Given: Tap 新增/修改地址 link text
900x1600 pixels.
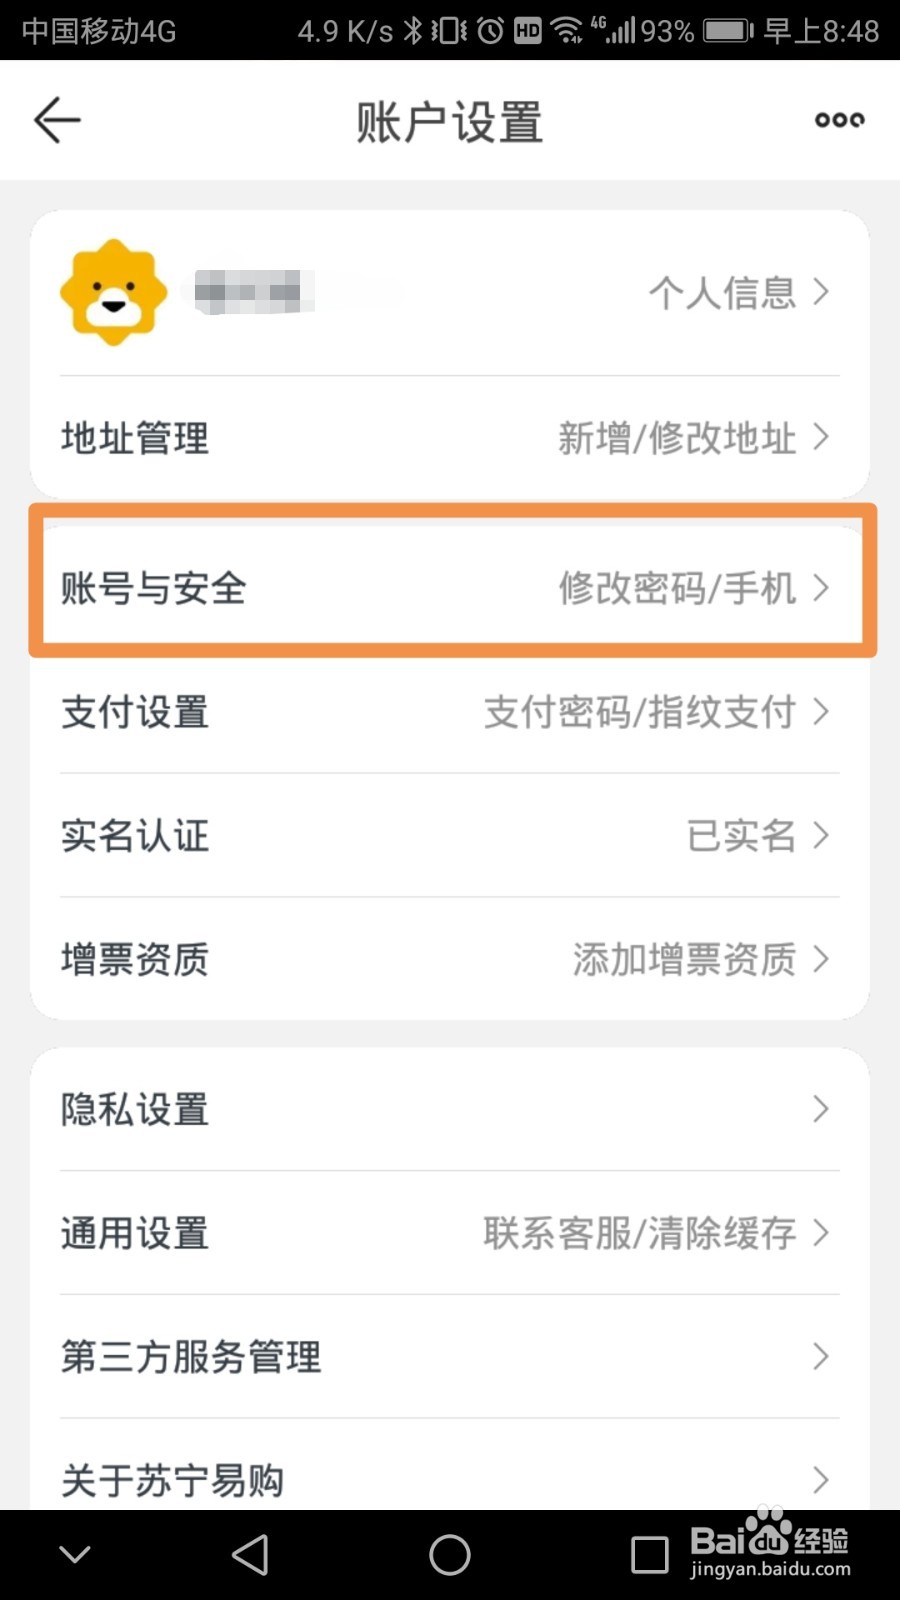Looking at the screenshot, I should 677,438.
